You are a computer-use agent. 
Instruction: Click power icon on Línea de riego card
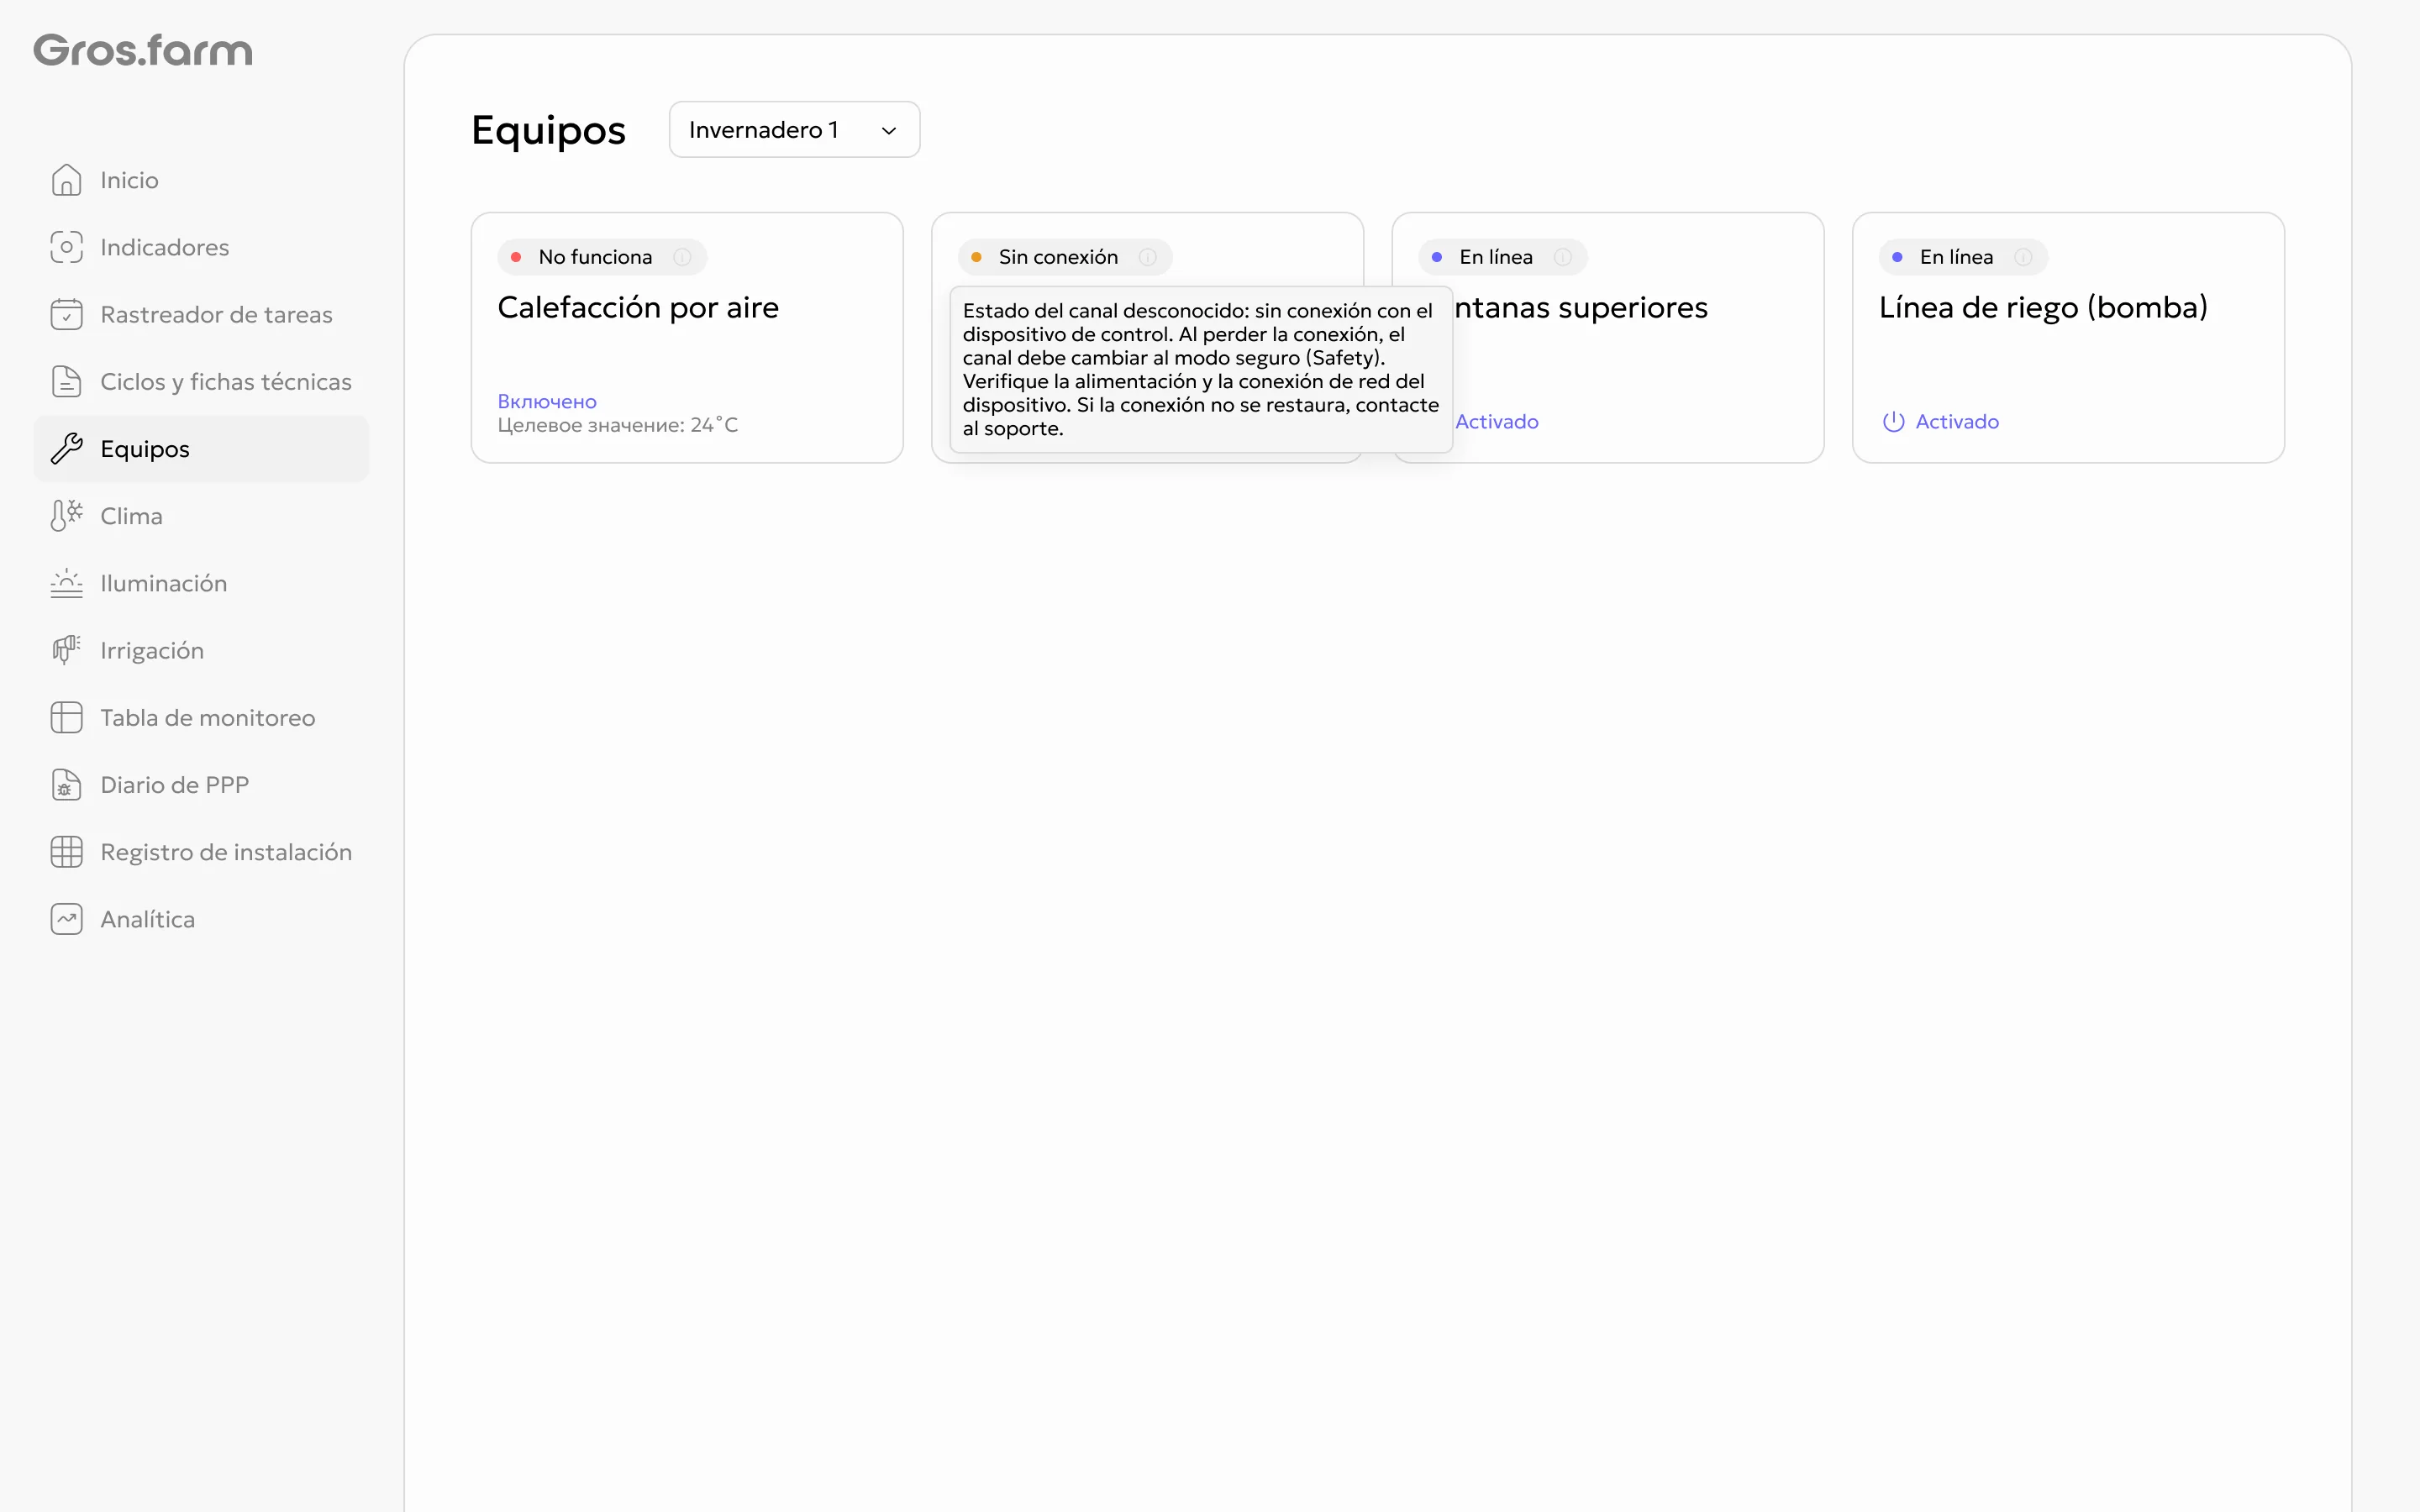point(1893,422)
